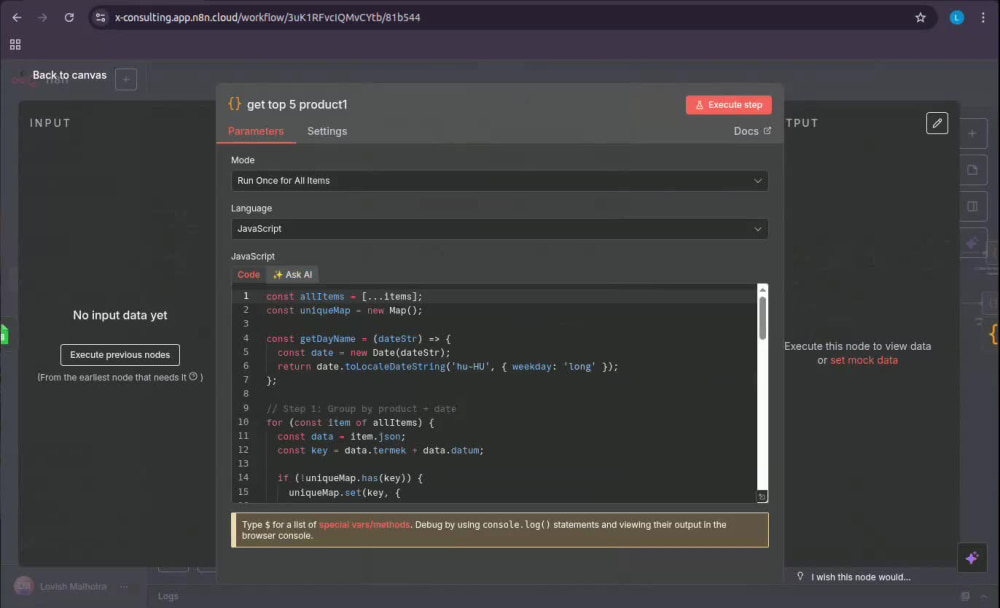Click Execute previous nodes button
Screen dimensions: 1000x608
(120, 355)
